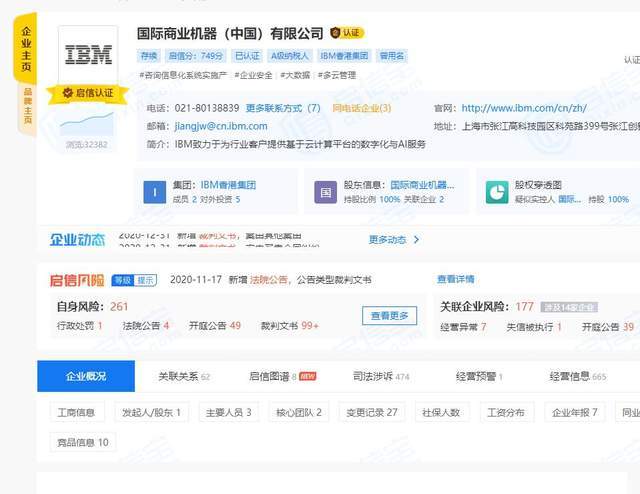The image size is (640, 494).
Task: Click the 工资分布 sub-tab button
Action: point(507,412)
